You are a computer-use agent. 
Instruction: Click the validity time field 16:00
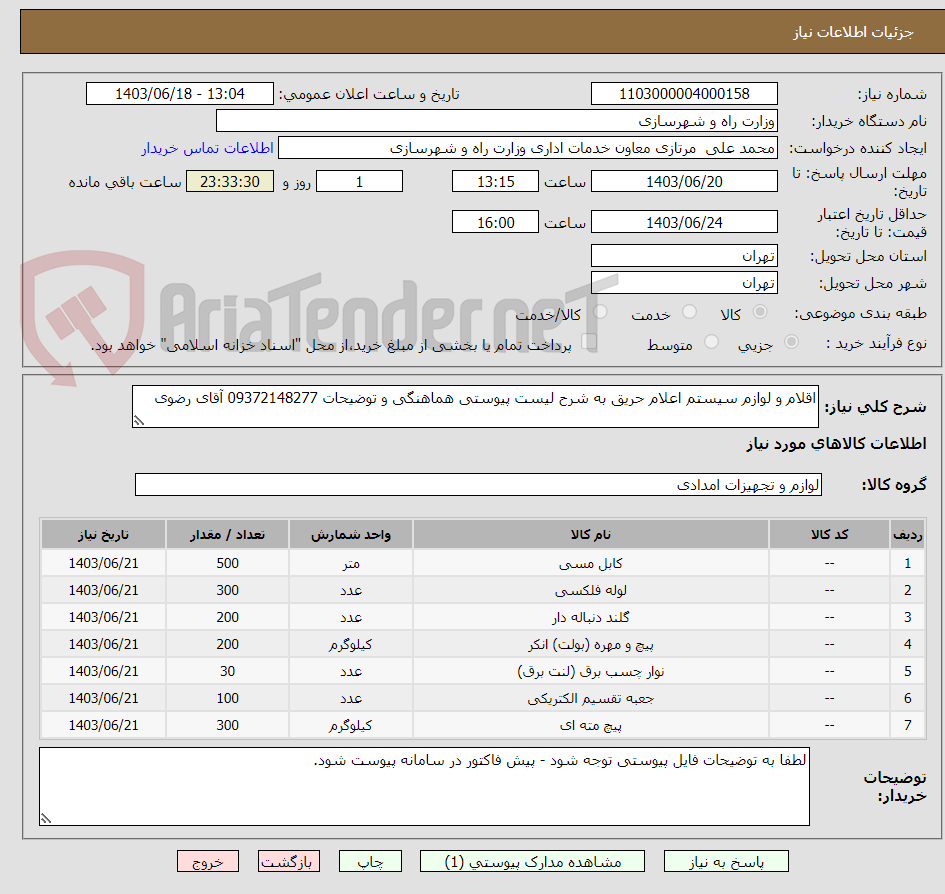[495, 222]
